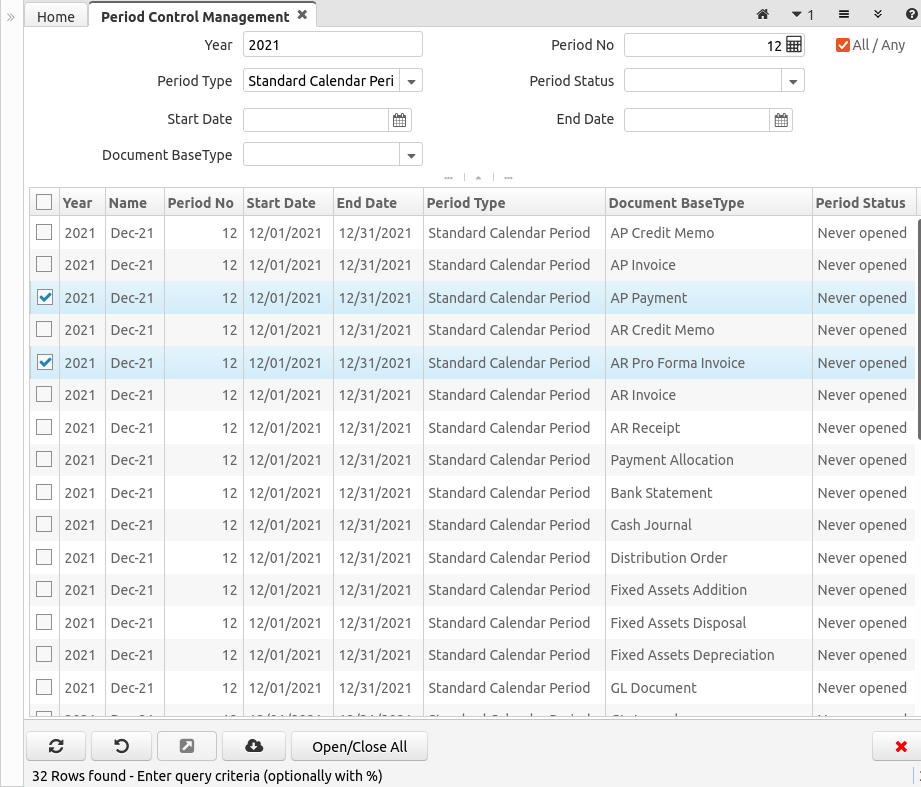Click the home icon in top bar
This screenshot has width=921, height=787.
click(763, 15)
